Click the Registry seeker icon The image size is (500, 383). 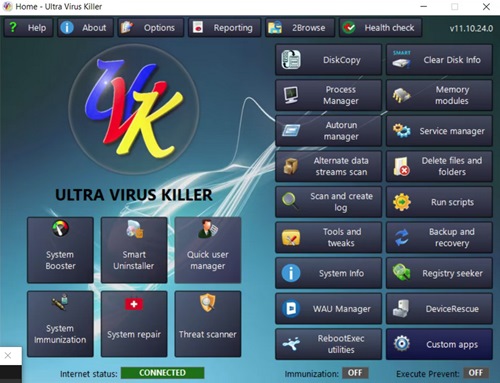tap(401, 272)
